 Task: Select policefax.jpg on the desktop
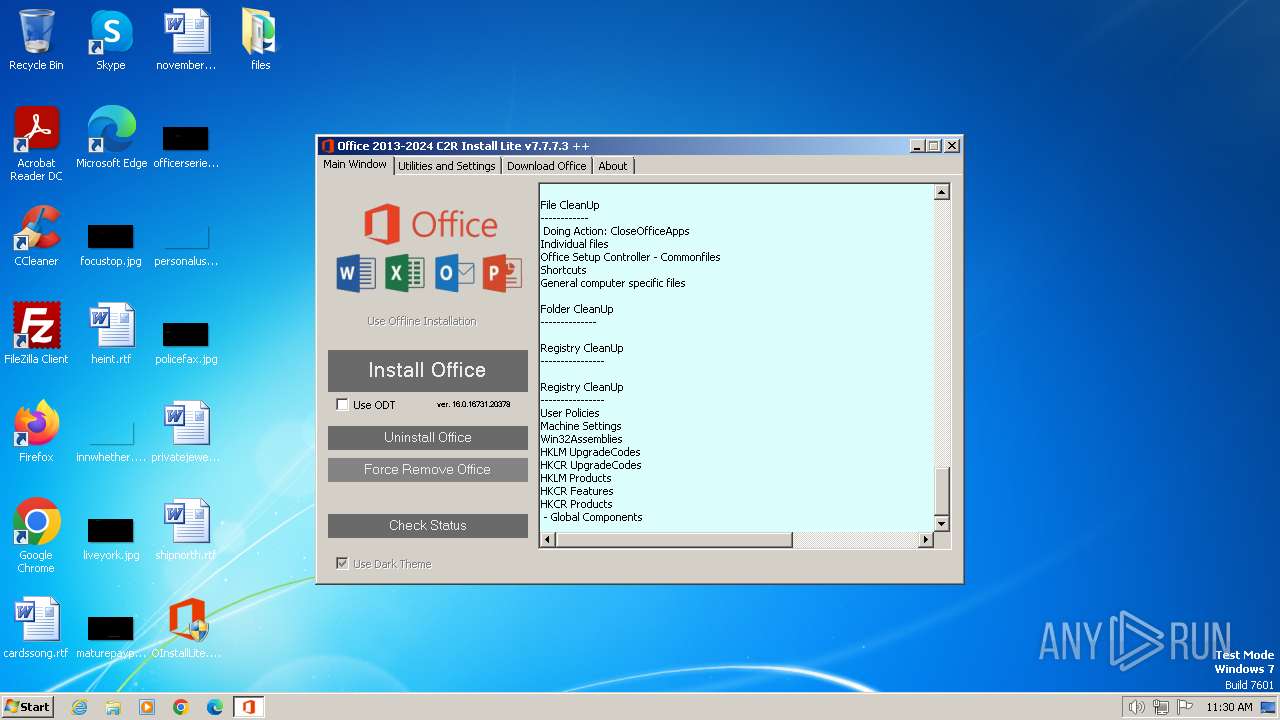[186, 342]
